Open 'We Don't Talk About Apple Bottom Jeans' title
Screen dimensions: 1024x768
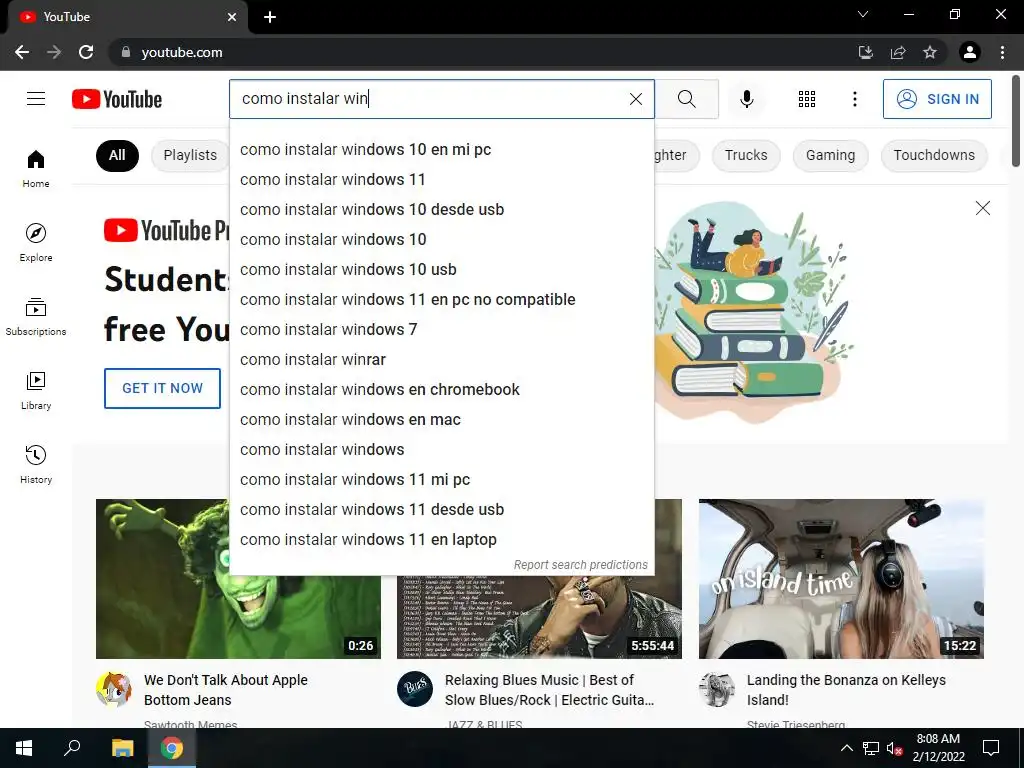tap(225, 690)
